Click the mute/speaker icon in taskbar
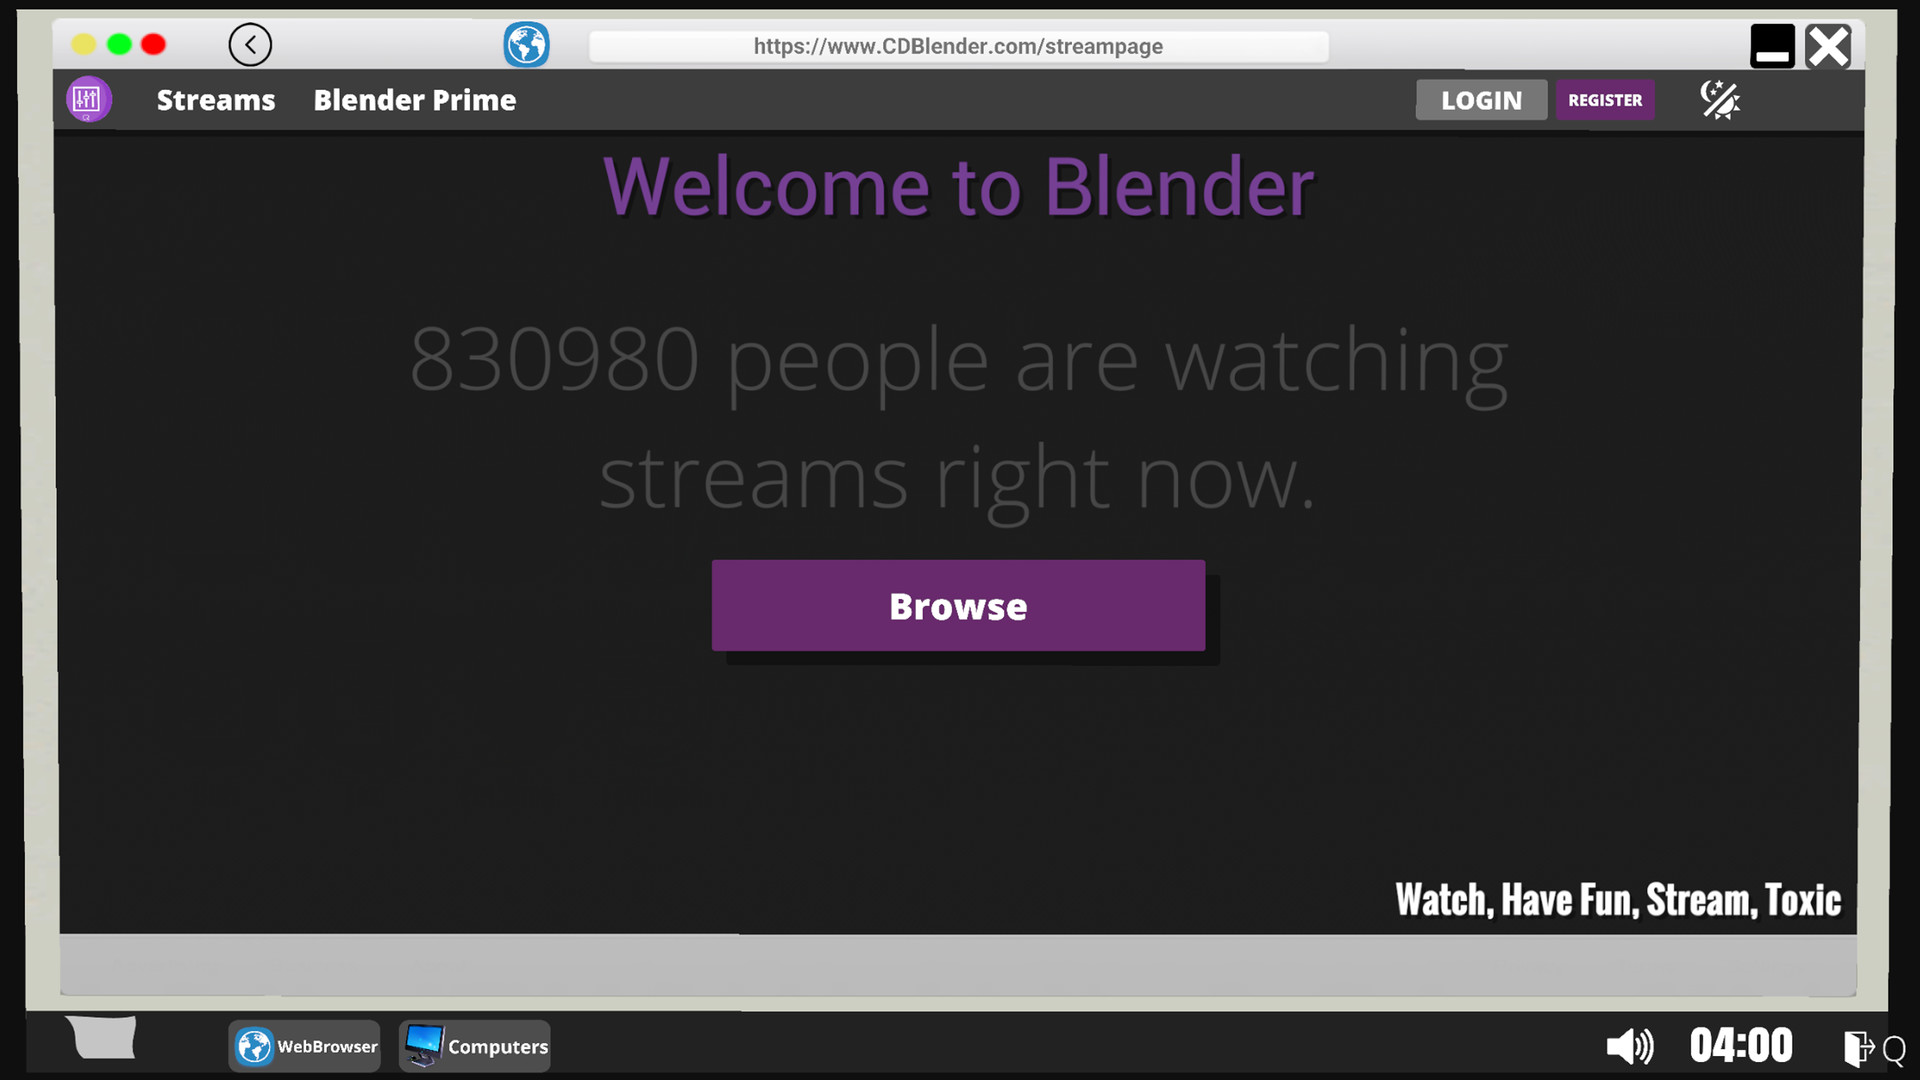This screenshot has width=1920, height=1080. 1626,1046
